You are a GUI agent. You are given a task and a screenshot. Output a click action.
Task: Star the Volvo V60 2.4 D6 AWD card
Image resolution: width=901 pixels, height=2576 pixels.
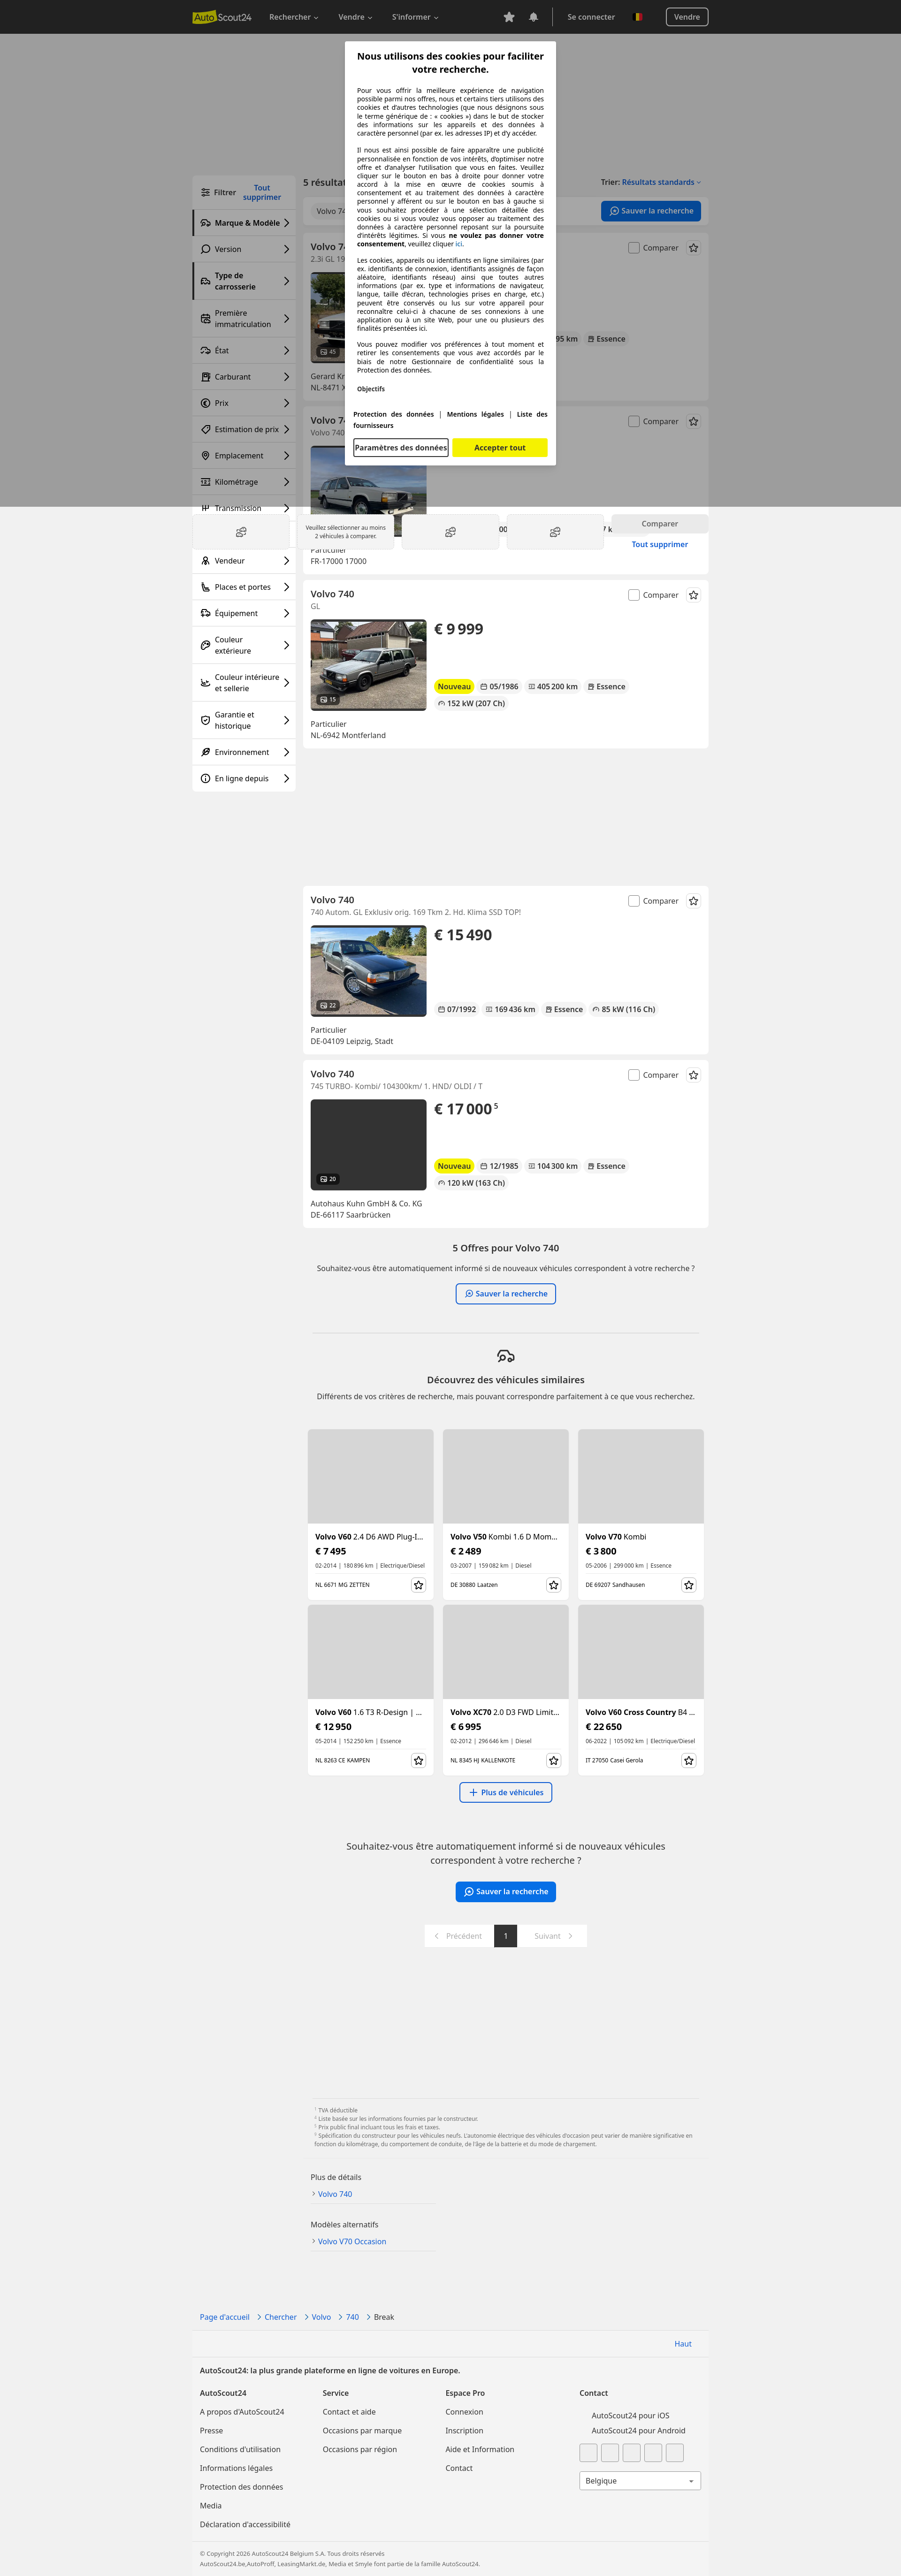click(x=419, y=1585)
